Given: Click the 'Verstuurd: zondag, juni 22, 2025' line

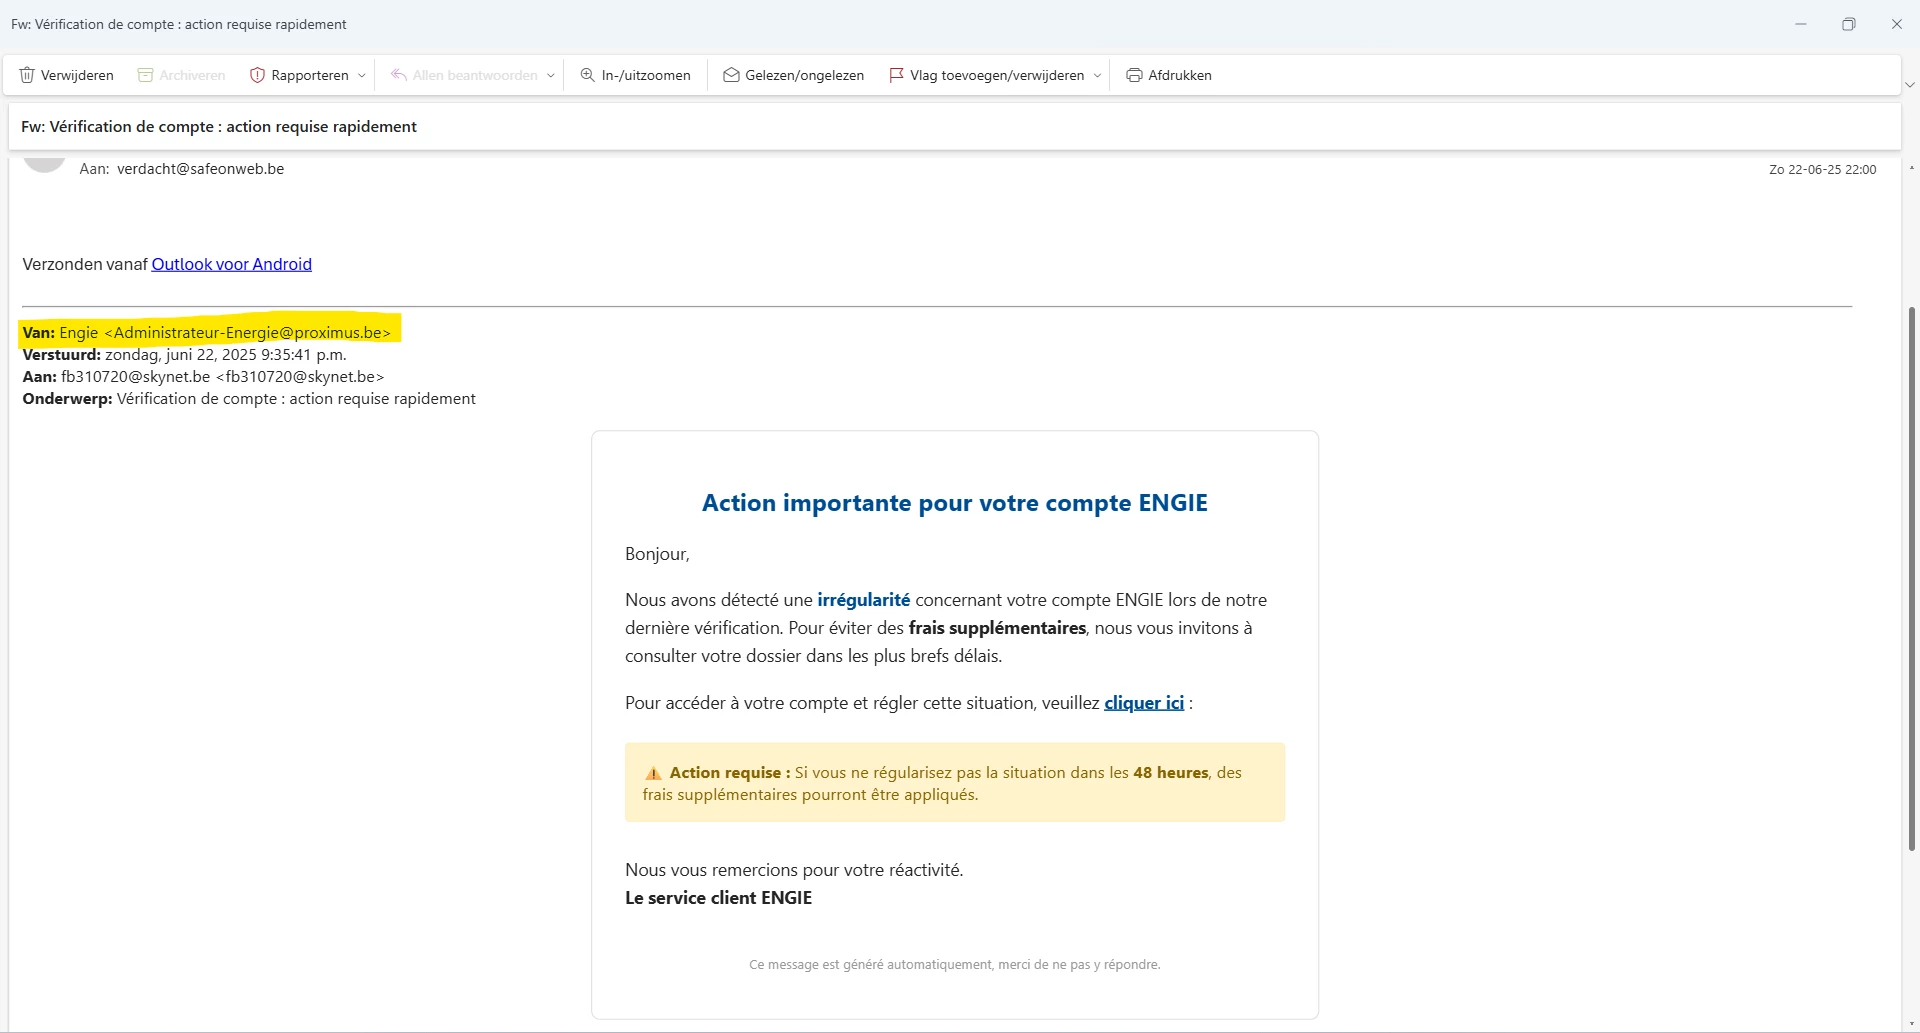Looking at the screenshot, I should (x=185, y=354).
